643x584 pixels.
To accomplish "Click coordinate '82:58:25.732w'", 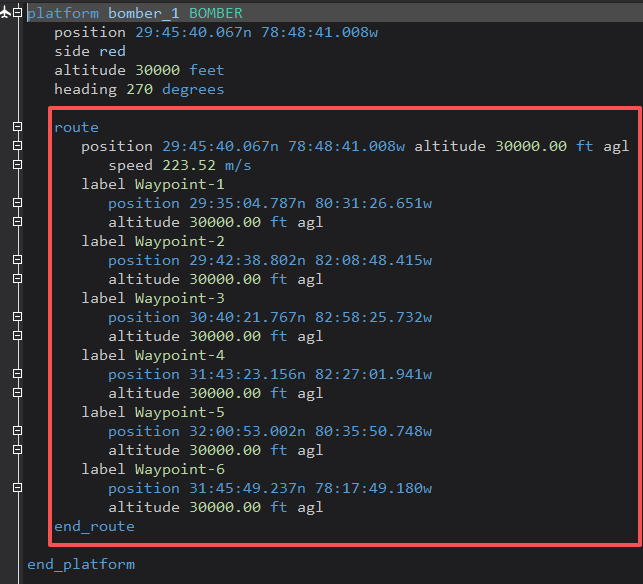I will click(x=373, y=317).
